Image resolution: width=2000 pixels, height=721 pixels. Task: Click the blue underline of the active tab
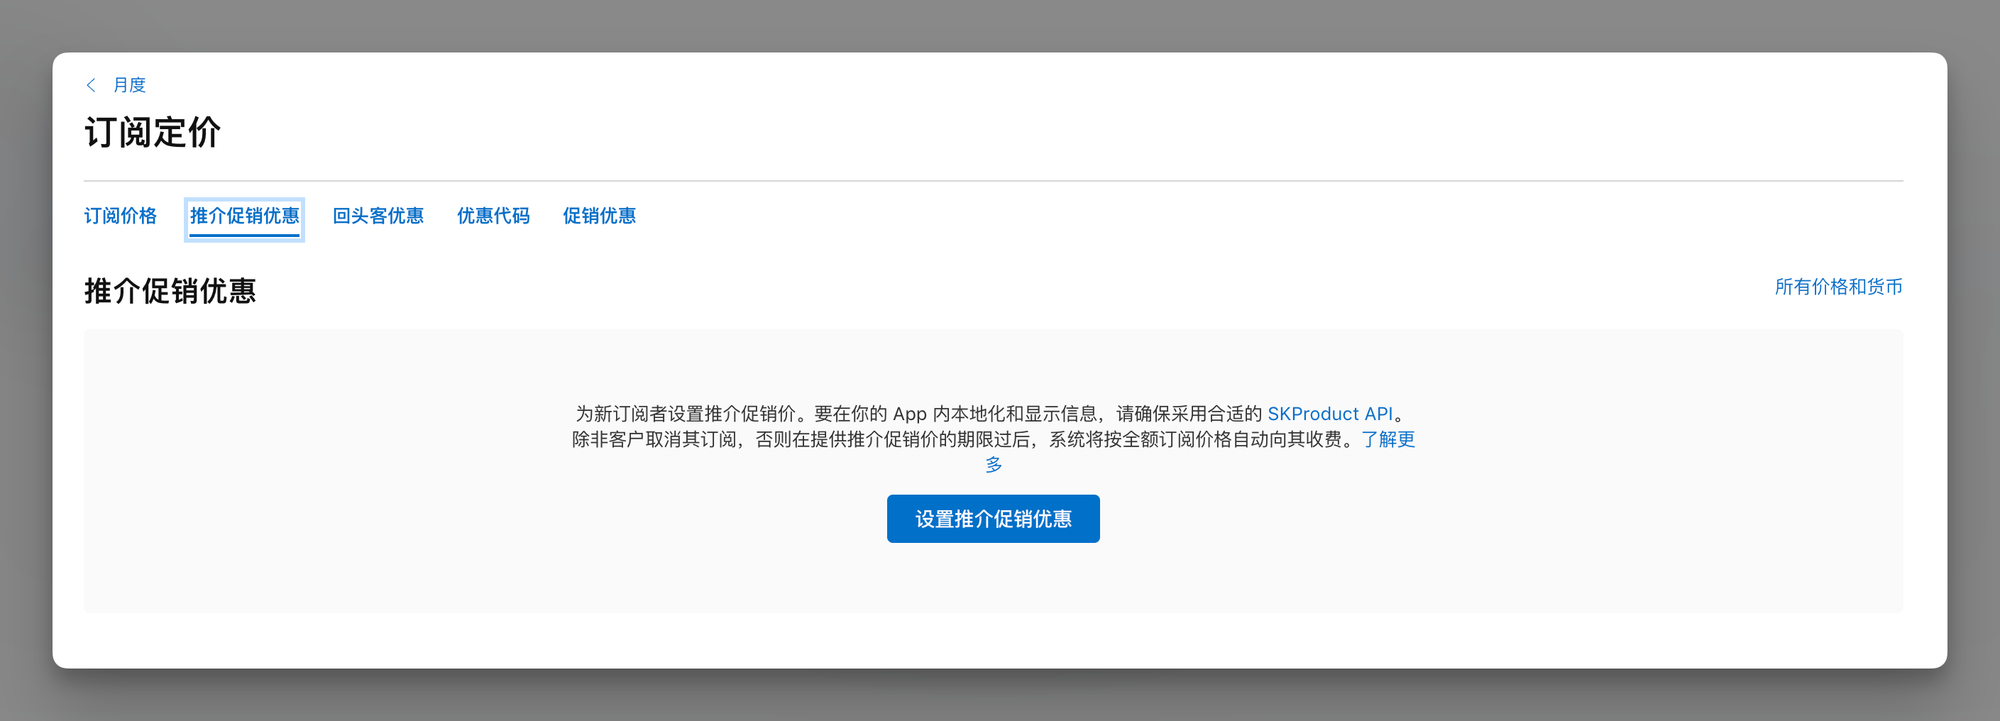coord(245,236)
